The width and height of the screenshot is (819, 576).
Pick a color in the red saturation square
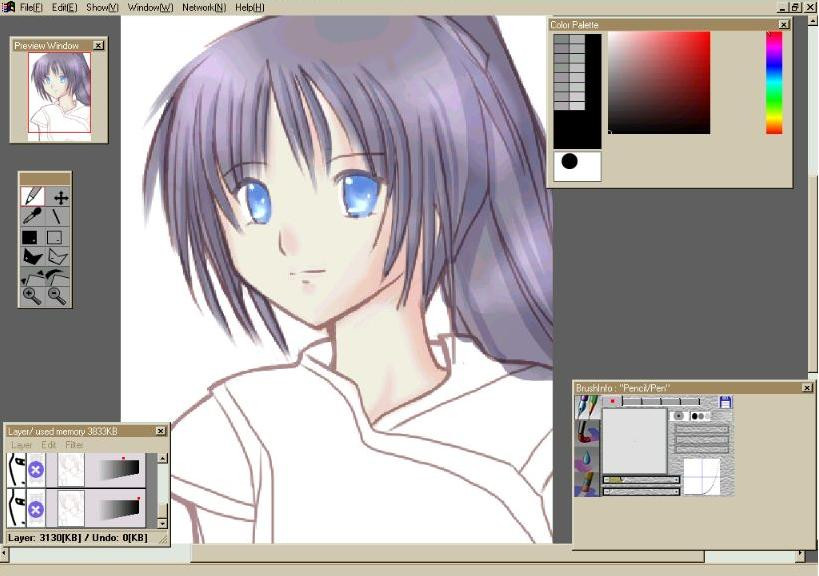pyautogui.click(x=659, y=83)
